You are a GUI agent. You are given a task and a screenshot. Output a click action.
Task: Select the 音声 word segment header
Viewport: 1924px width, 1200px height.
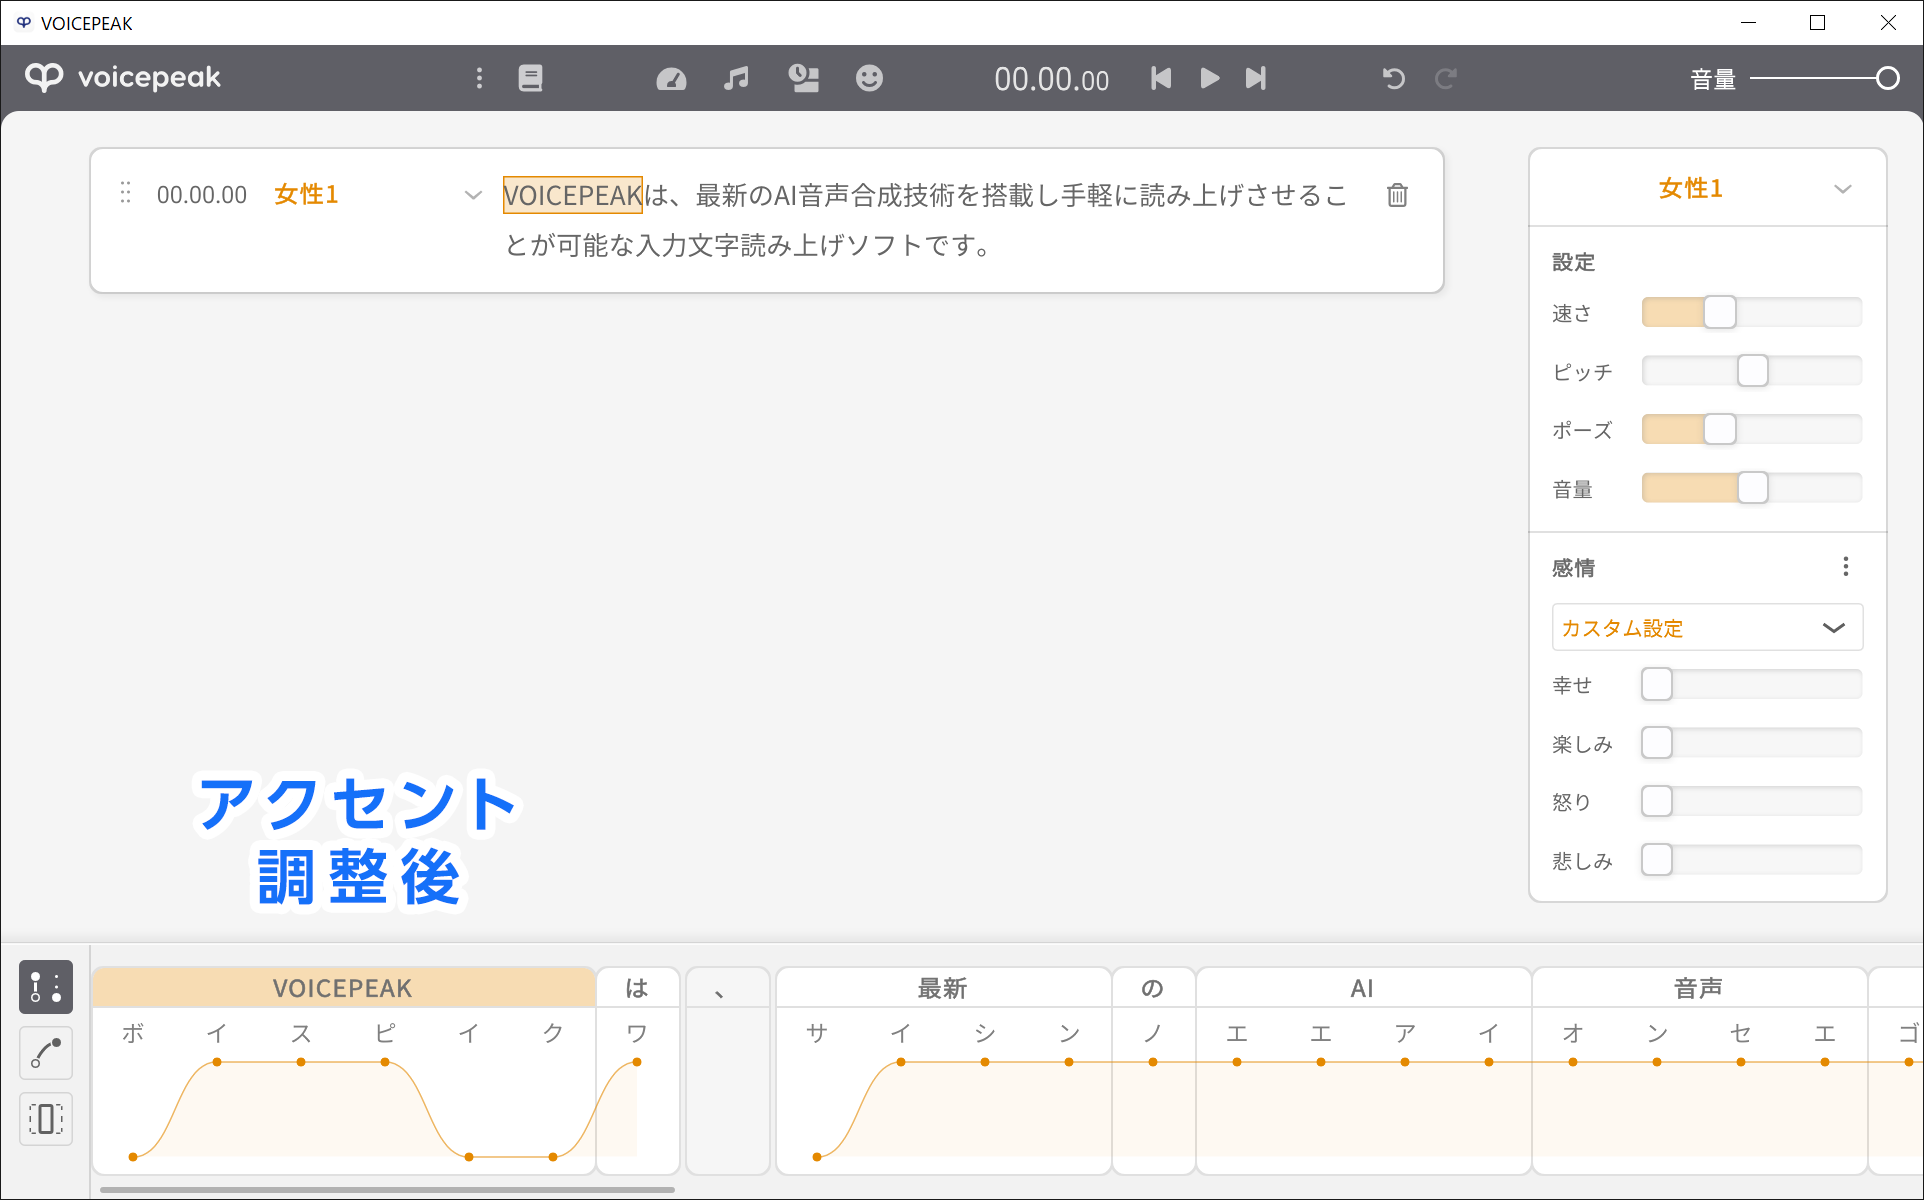1698,988
